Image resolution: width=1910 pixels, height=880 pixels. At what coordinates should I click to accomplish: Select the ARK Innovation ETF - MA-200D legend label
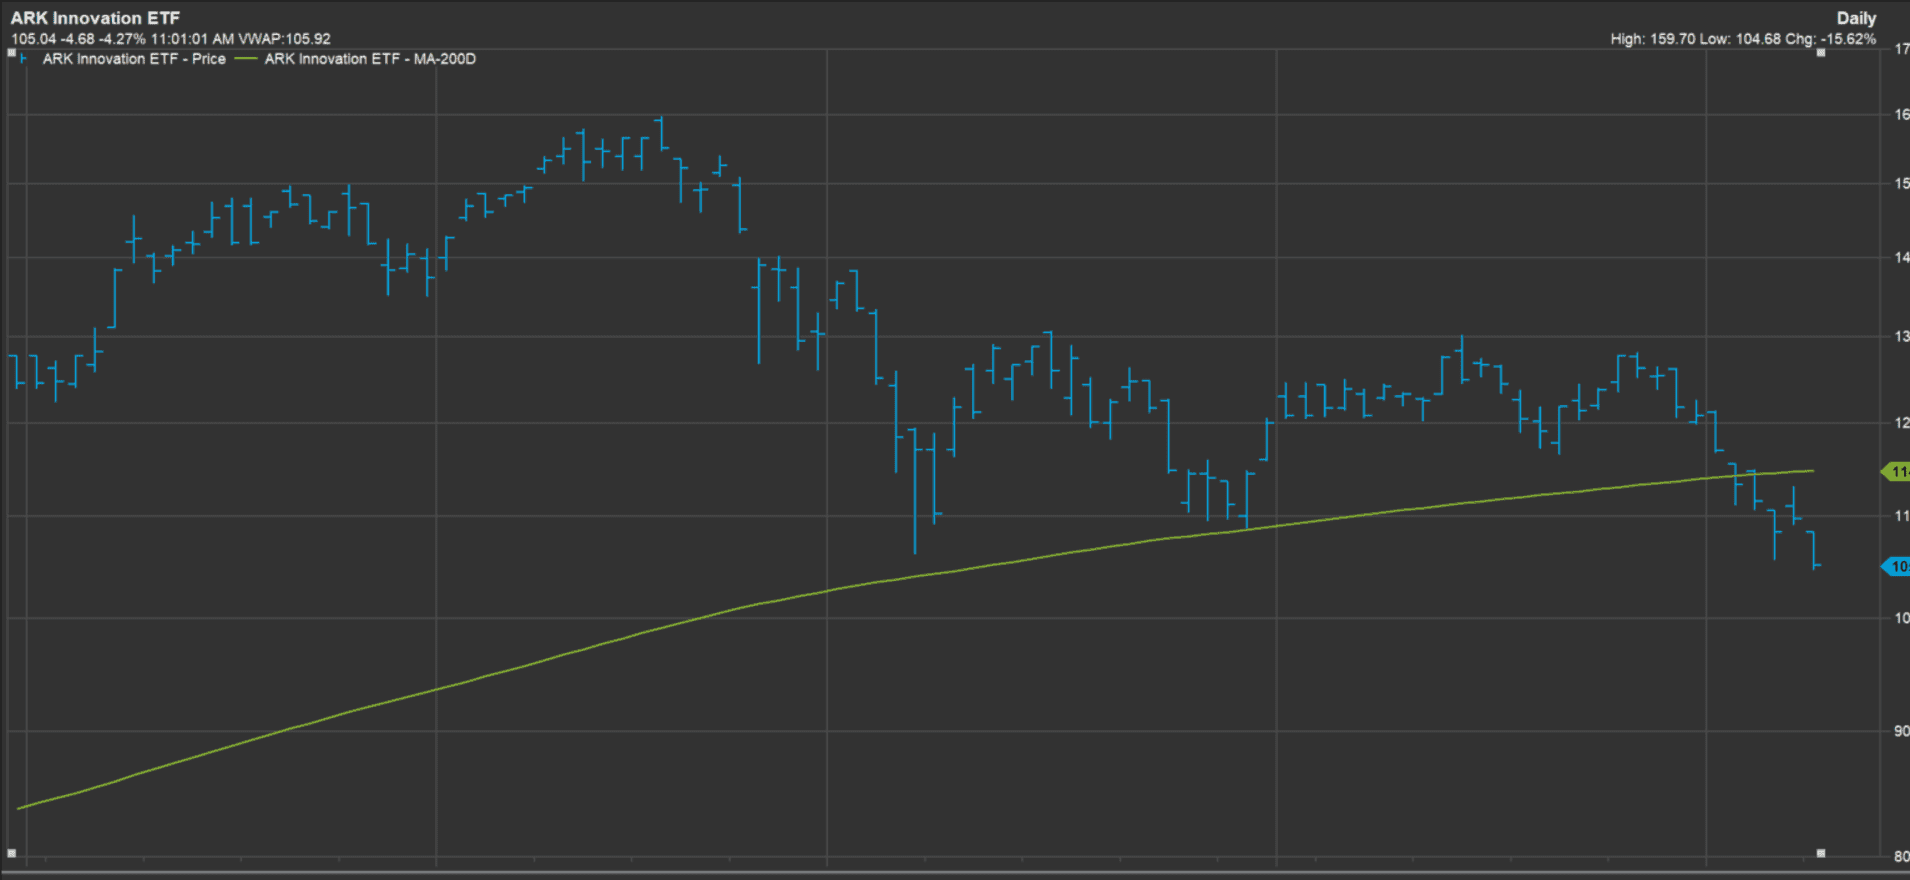[x=370, y=59]
